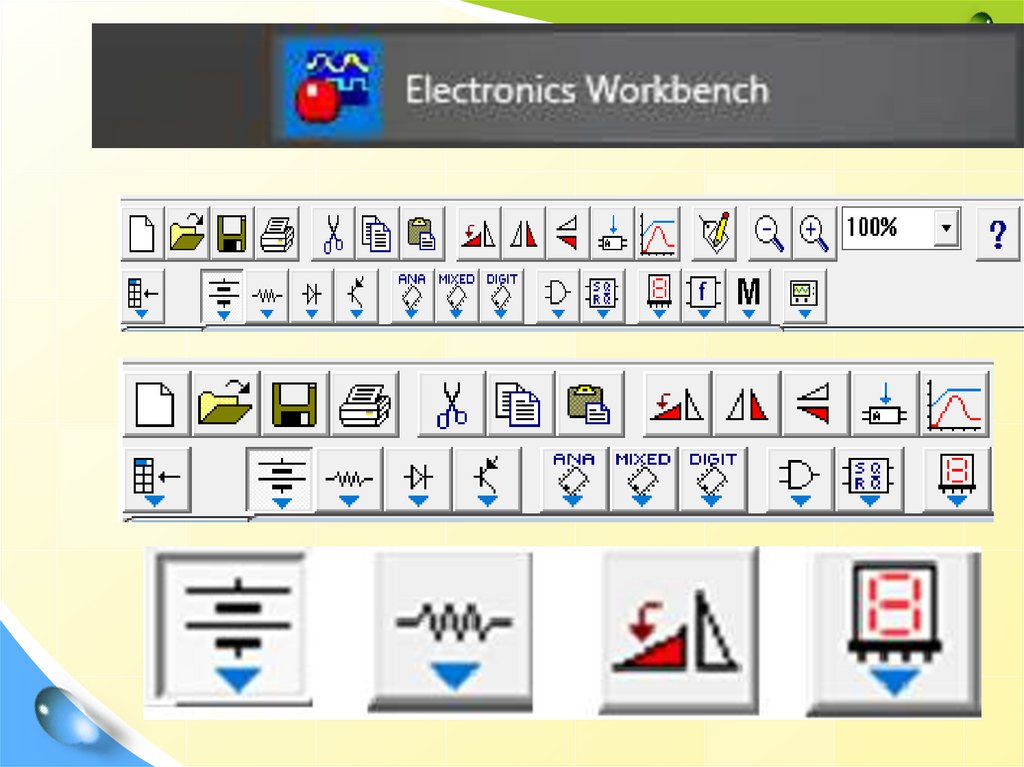Open the Instruments oscilloscope parts bin
The width and height of the screenshot is (1024, 767).
[805, 296]
